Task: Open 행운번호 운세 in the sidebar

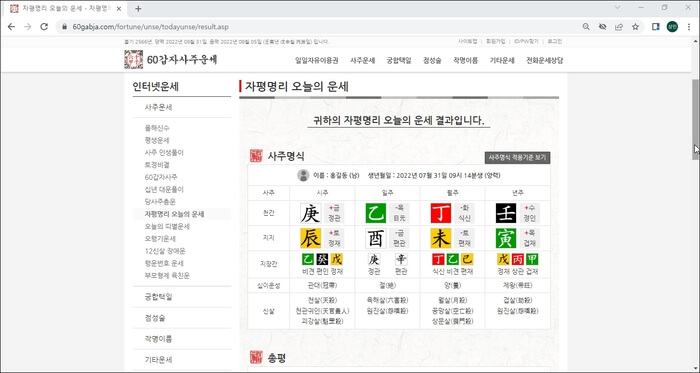Action: tap(164, 263)
